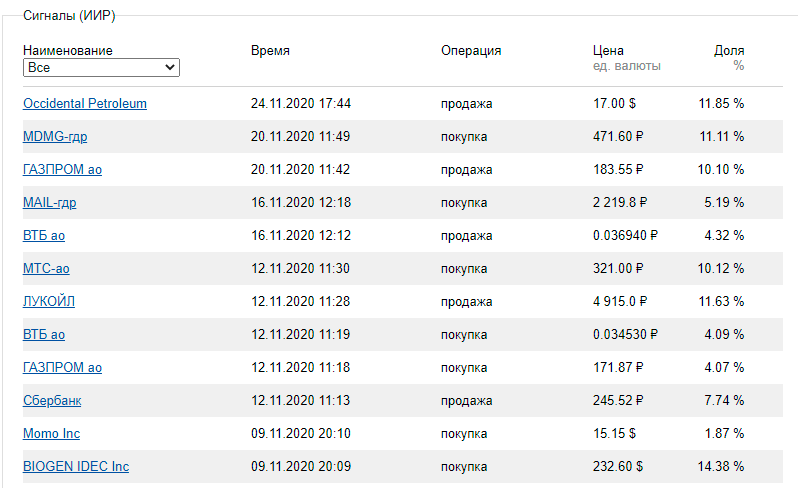Click the 17.00 $ price cell
The image size is (798, 488).
[615, 104]
